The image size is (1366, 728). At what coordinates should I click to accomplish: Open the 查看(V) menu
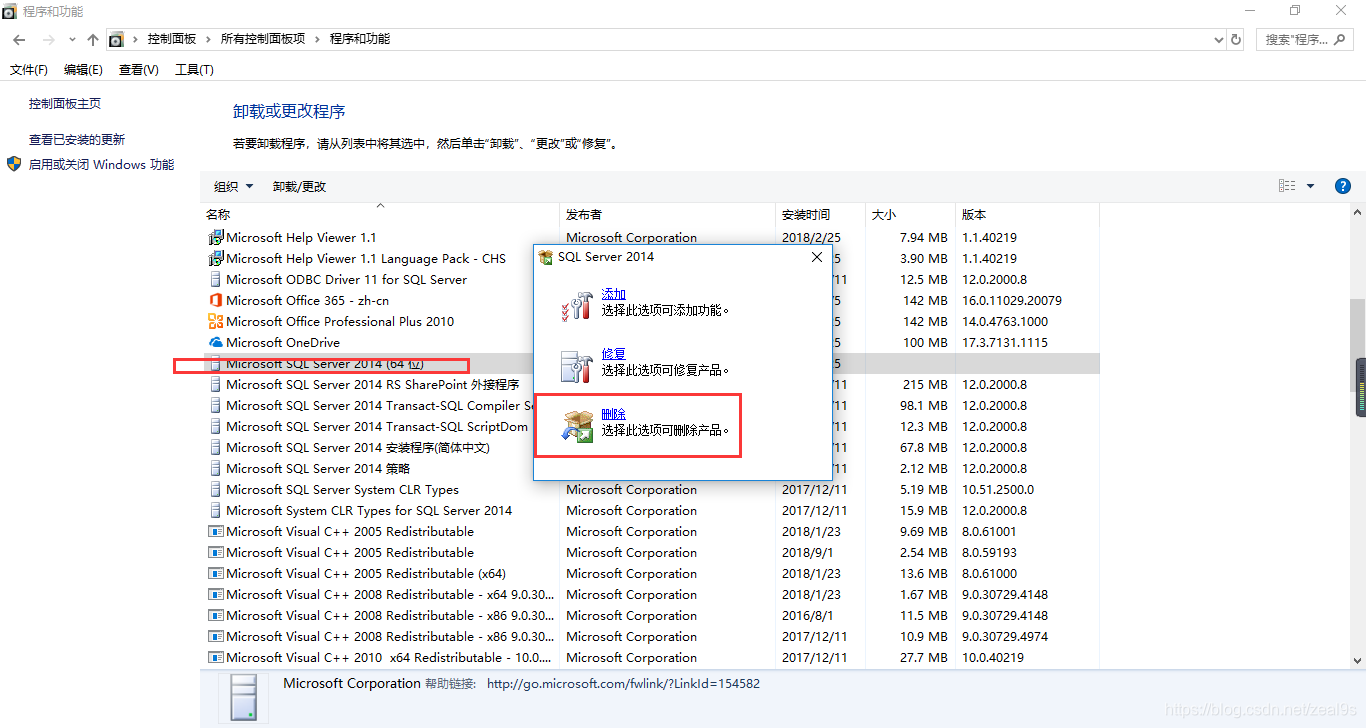(138, 70)
